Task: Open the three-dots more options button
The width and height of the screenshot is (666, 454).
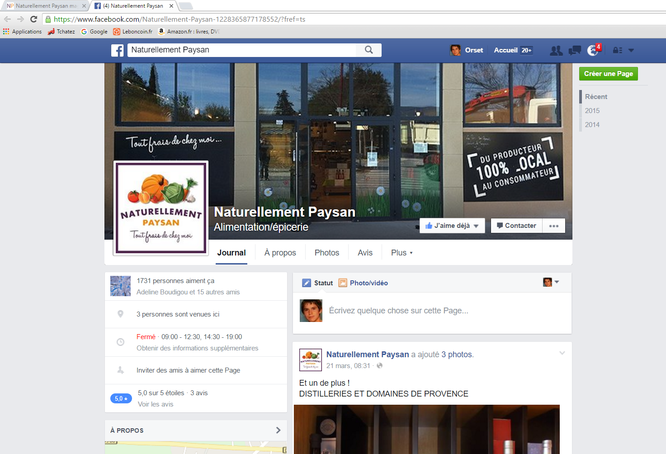Action: pyautogui.click(x=553, y=226)
